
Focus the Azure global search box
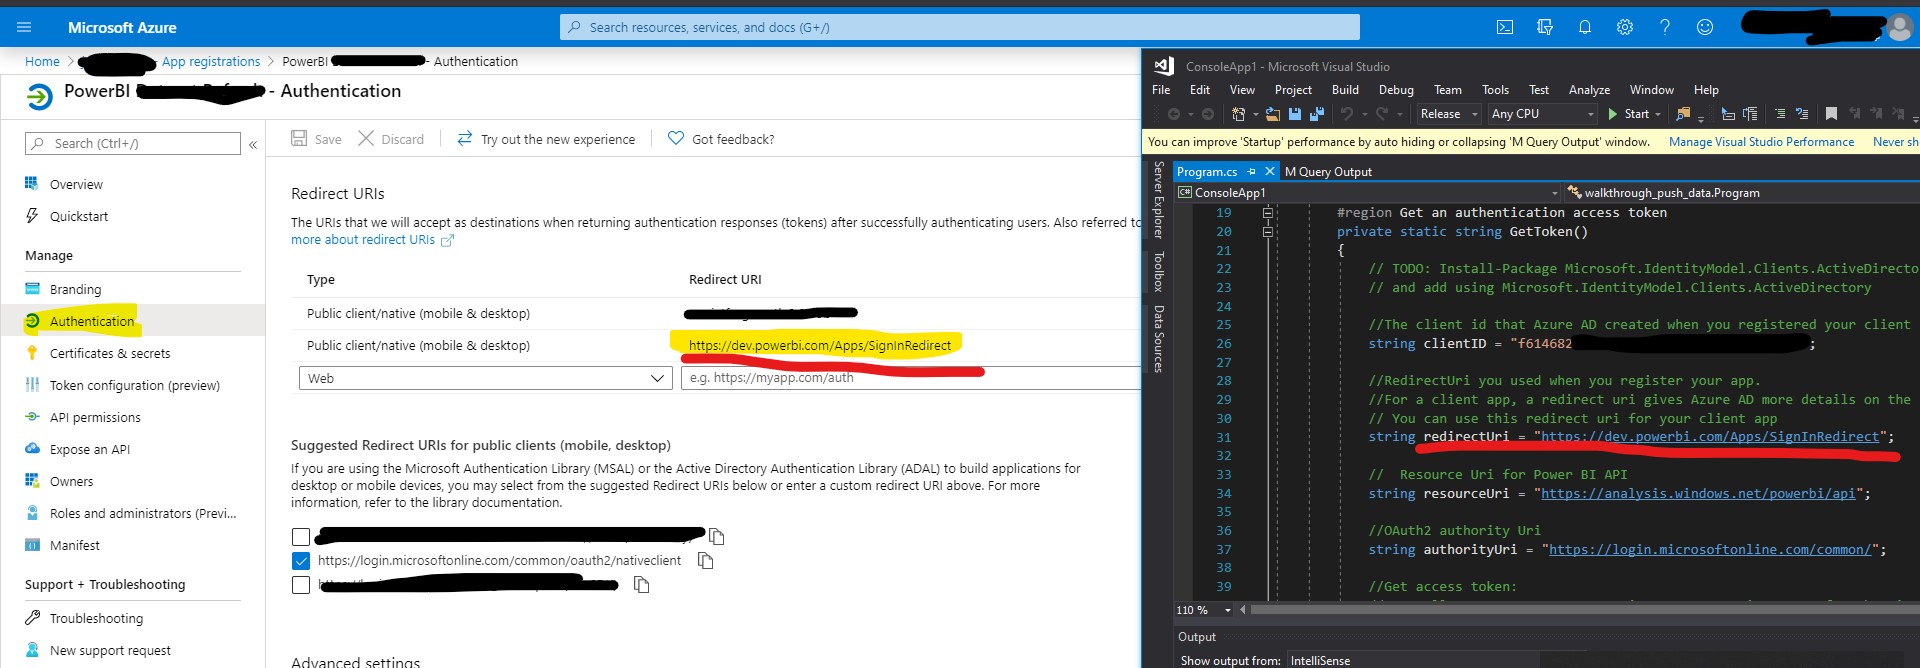click(x=960, y=27)
